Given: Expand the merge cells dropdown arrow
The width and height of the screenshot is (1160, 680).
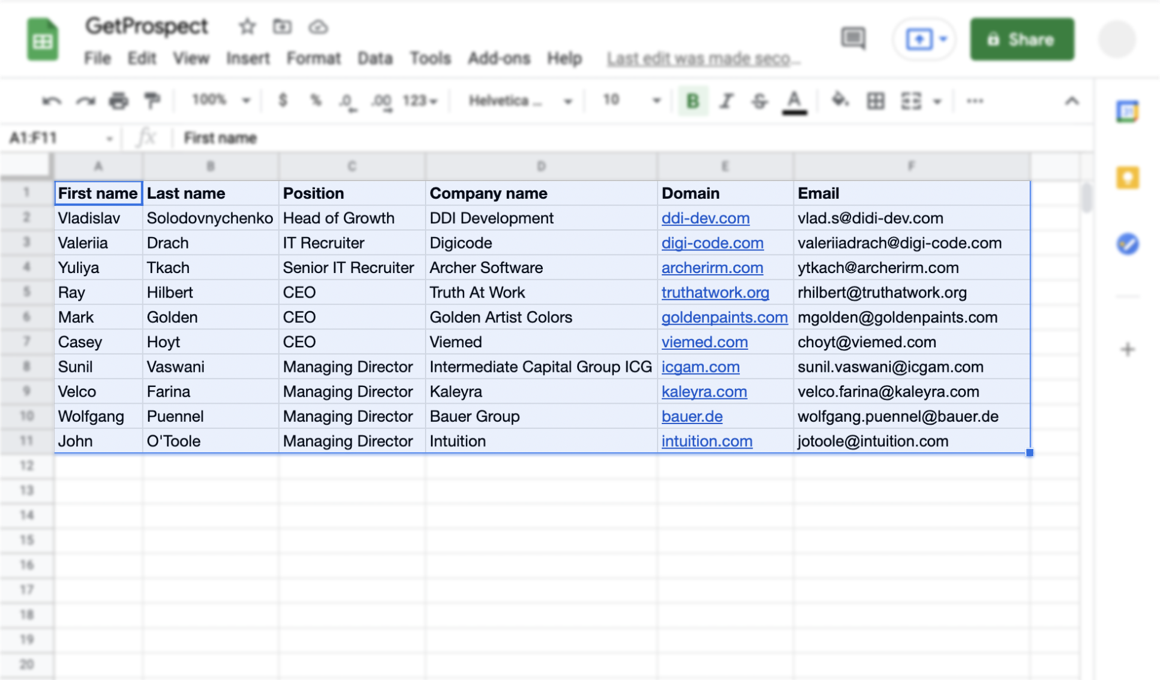Looking at the screenshot, I should click(x=937, y=101).
